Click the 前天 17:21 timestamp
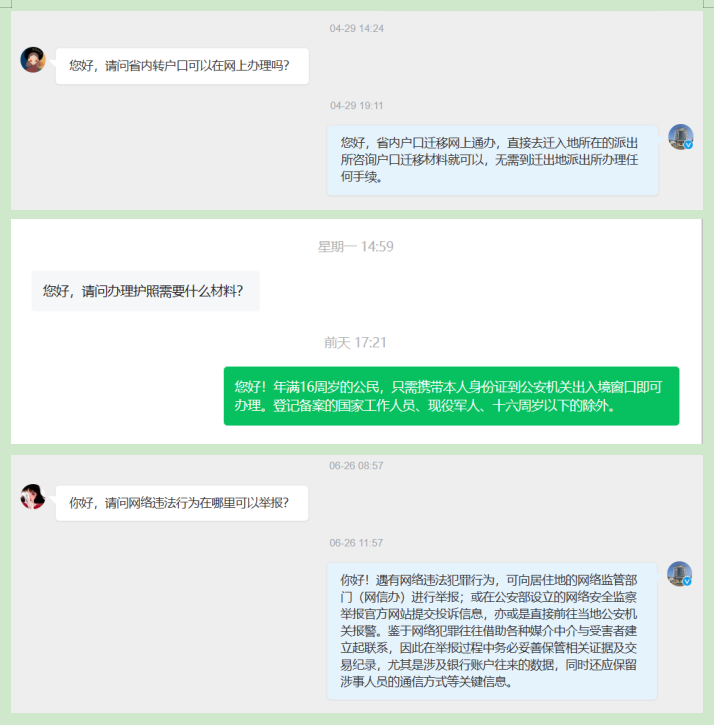714x725 pixels. tap(355, 343)
